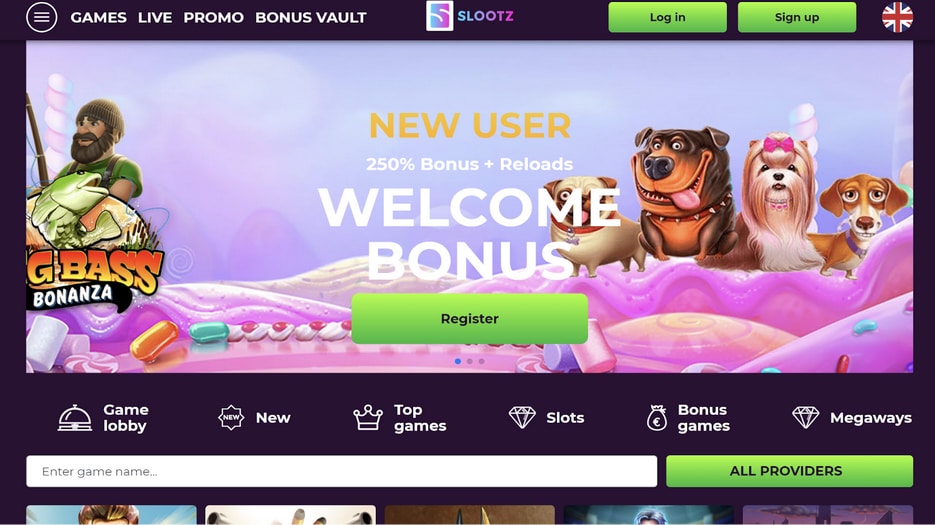
Task: Expand the ALL PROVIDERS list
Action: coord(789,471)
